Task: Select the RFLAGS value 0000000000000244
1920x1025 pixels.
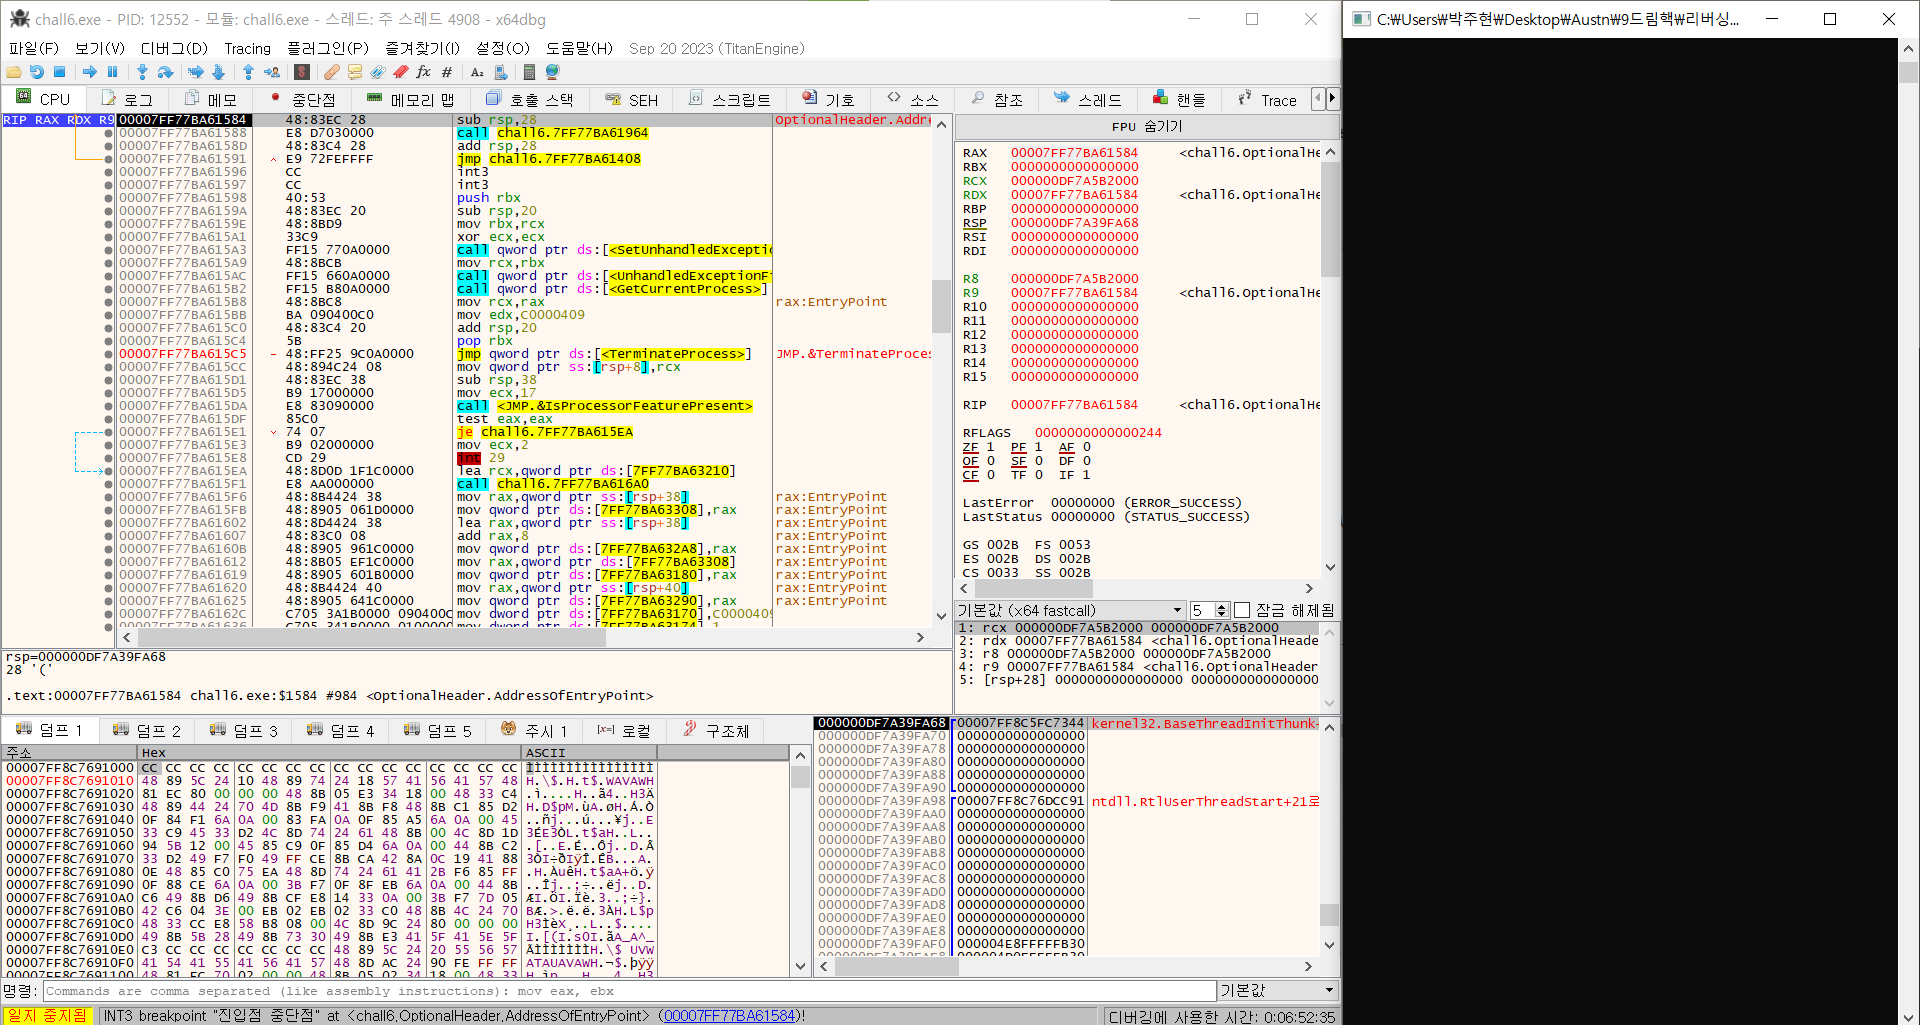Action: point(1098,433)
